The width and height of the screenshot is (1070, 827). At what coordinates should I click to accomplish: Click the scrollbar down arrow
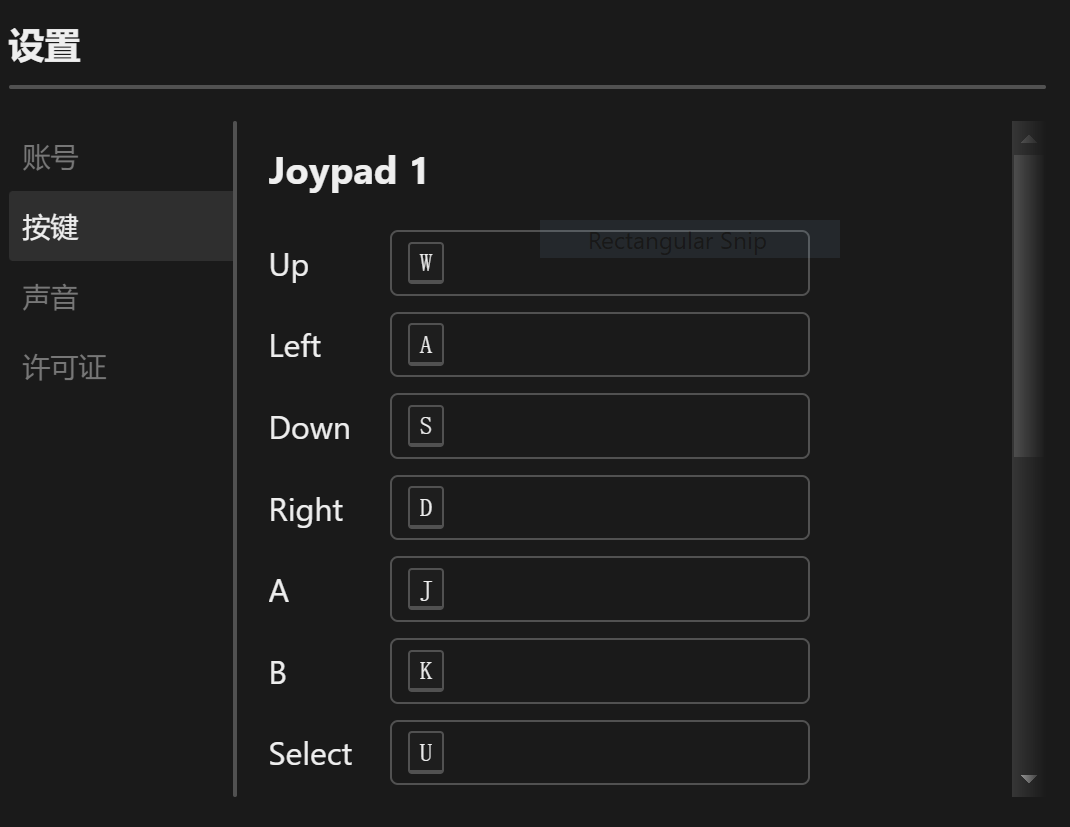tap(1028, 777)
